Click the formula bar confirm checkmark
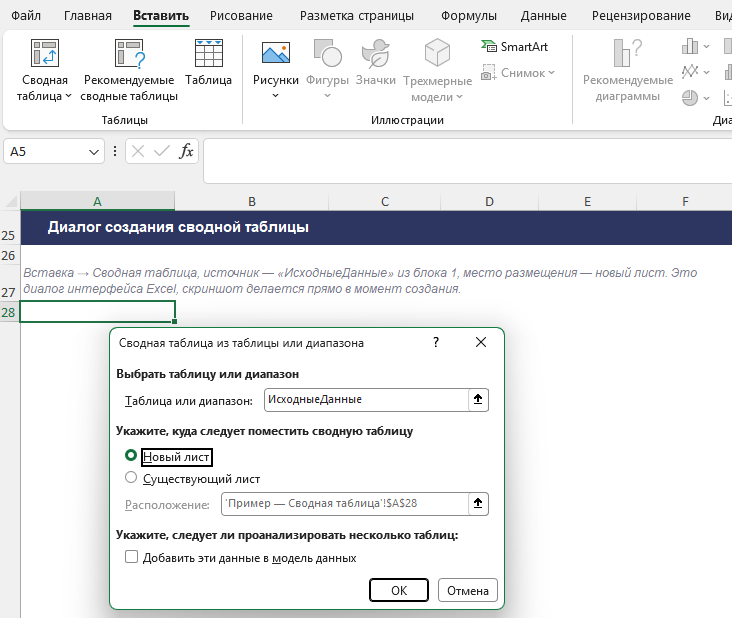The height and width of the screenshot is (618, 732). coord(162,151)
